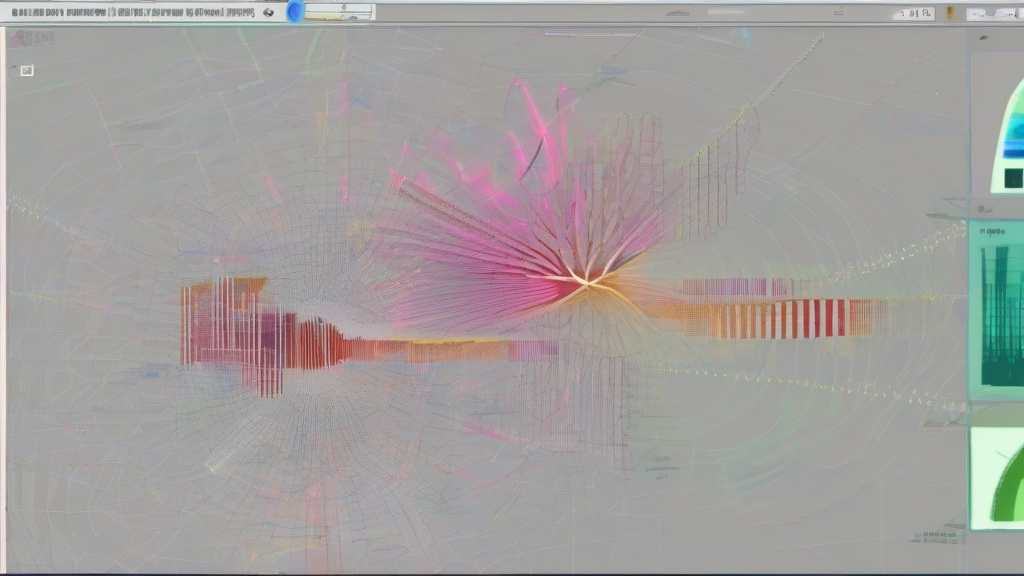Pick the dark teal swatch under the top-right gauge
This screenshot has height=576, width=1024.
(1013, 178)
